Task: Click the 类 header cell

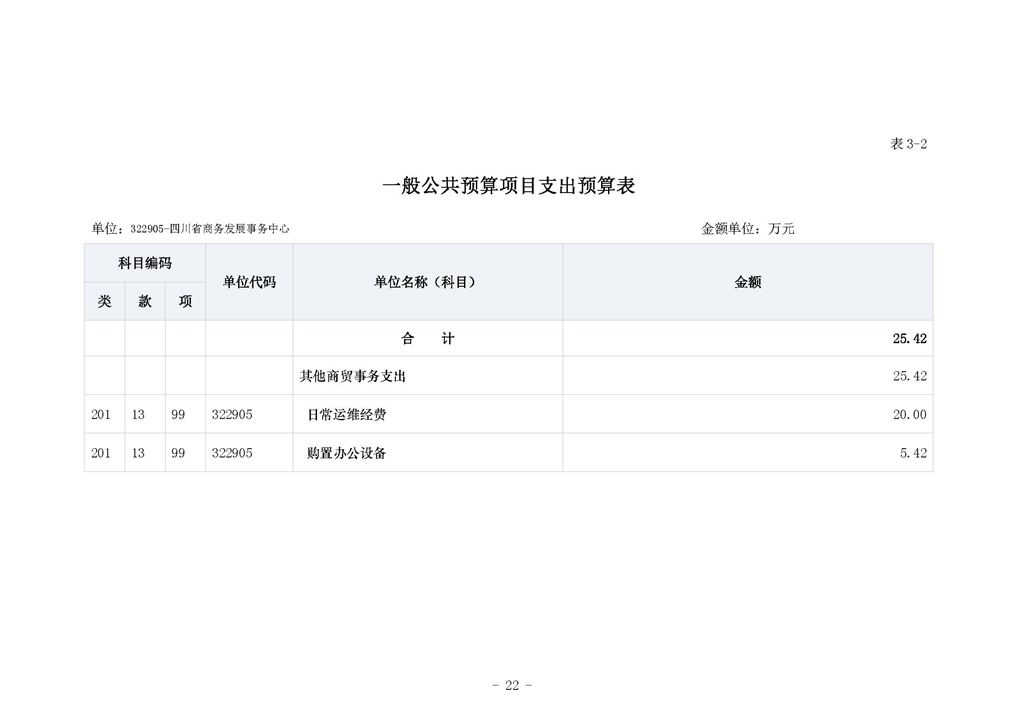Action: tap(105, 300)
